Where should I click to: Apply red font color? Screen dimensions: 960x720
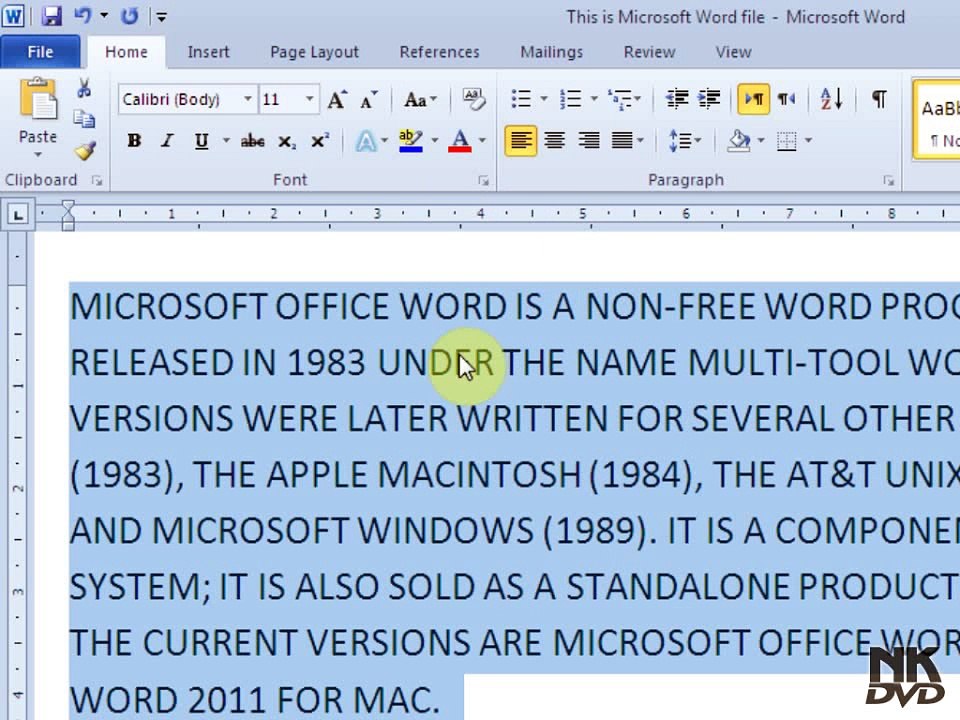click(460, 141)
